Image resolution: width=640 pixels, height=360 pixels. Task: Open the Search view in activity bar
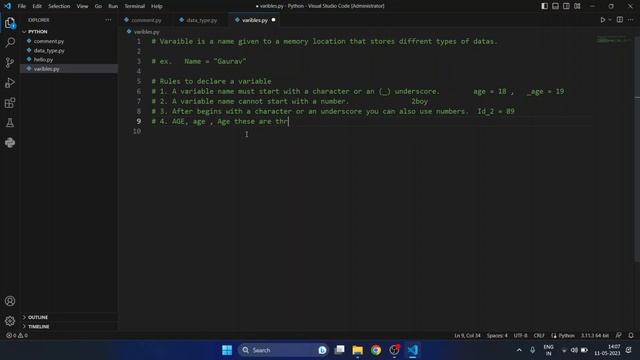[x=10, y=42]
